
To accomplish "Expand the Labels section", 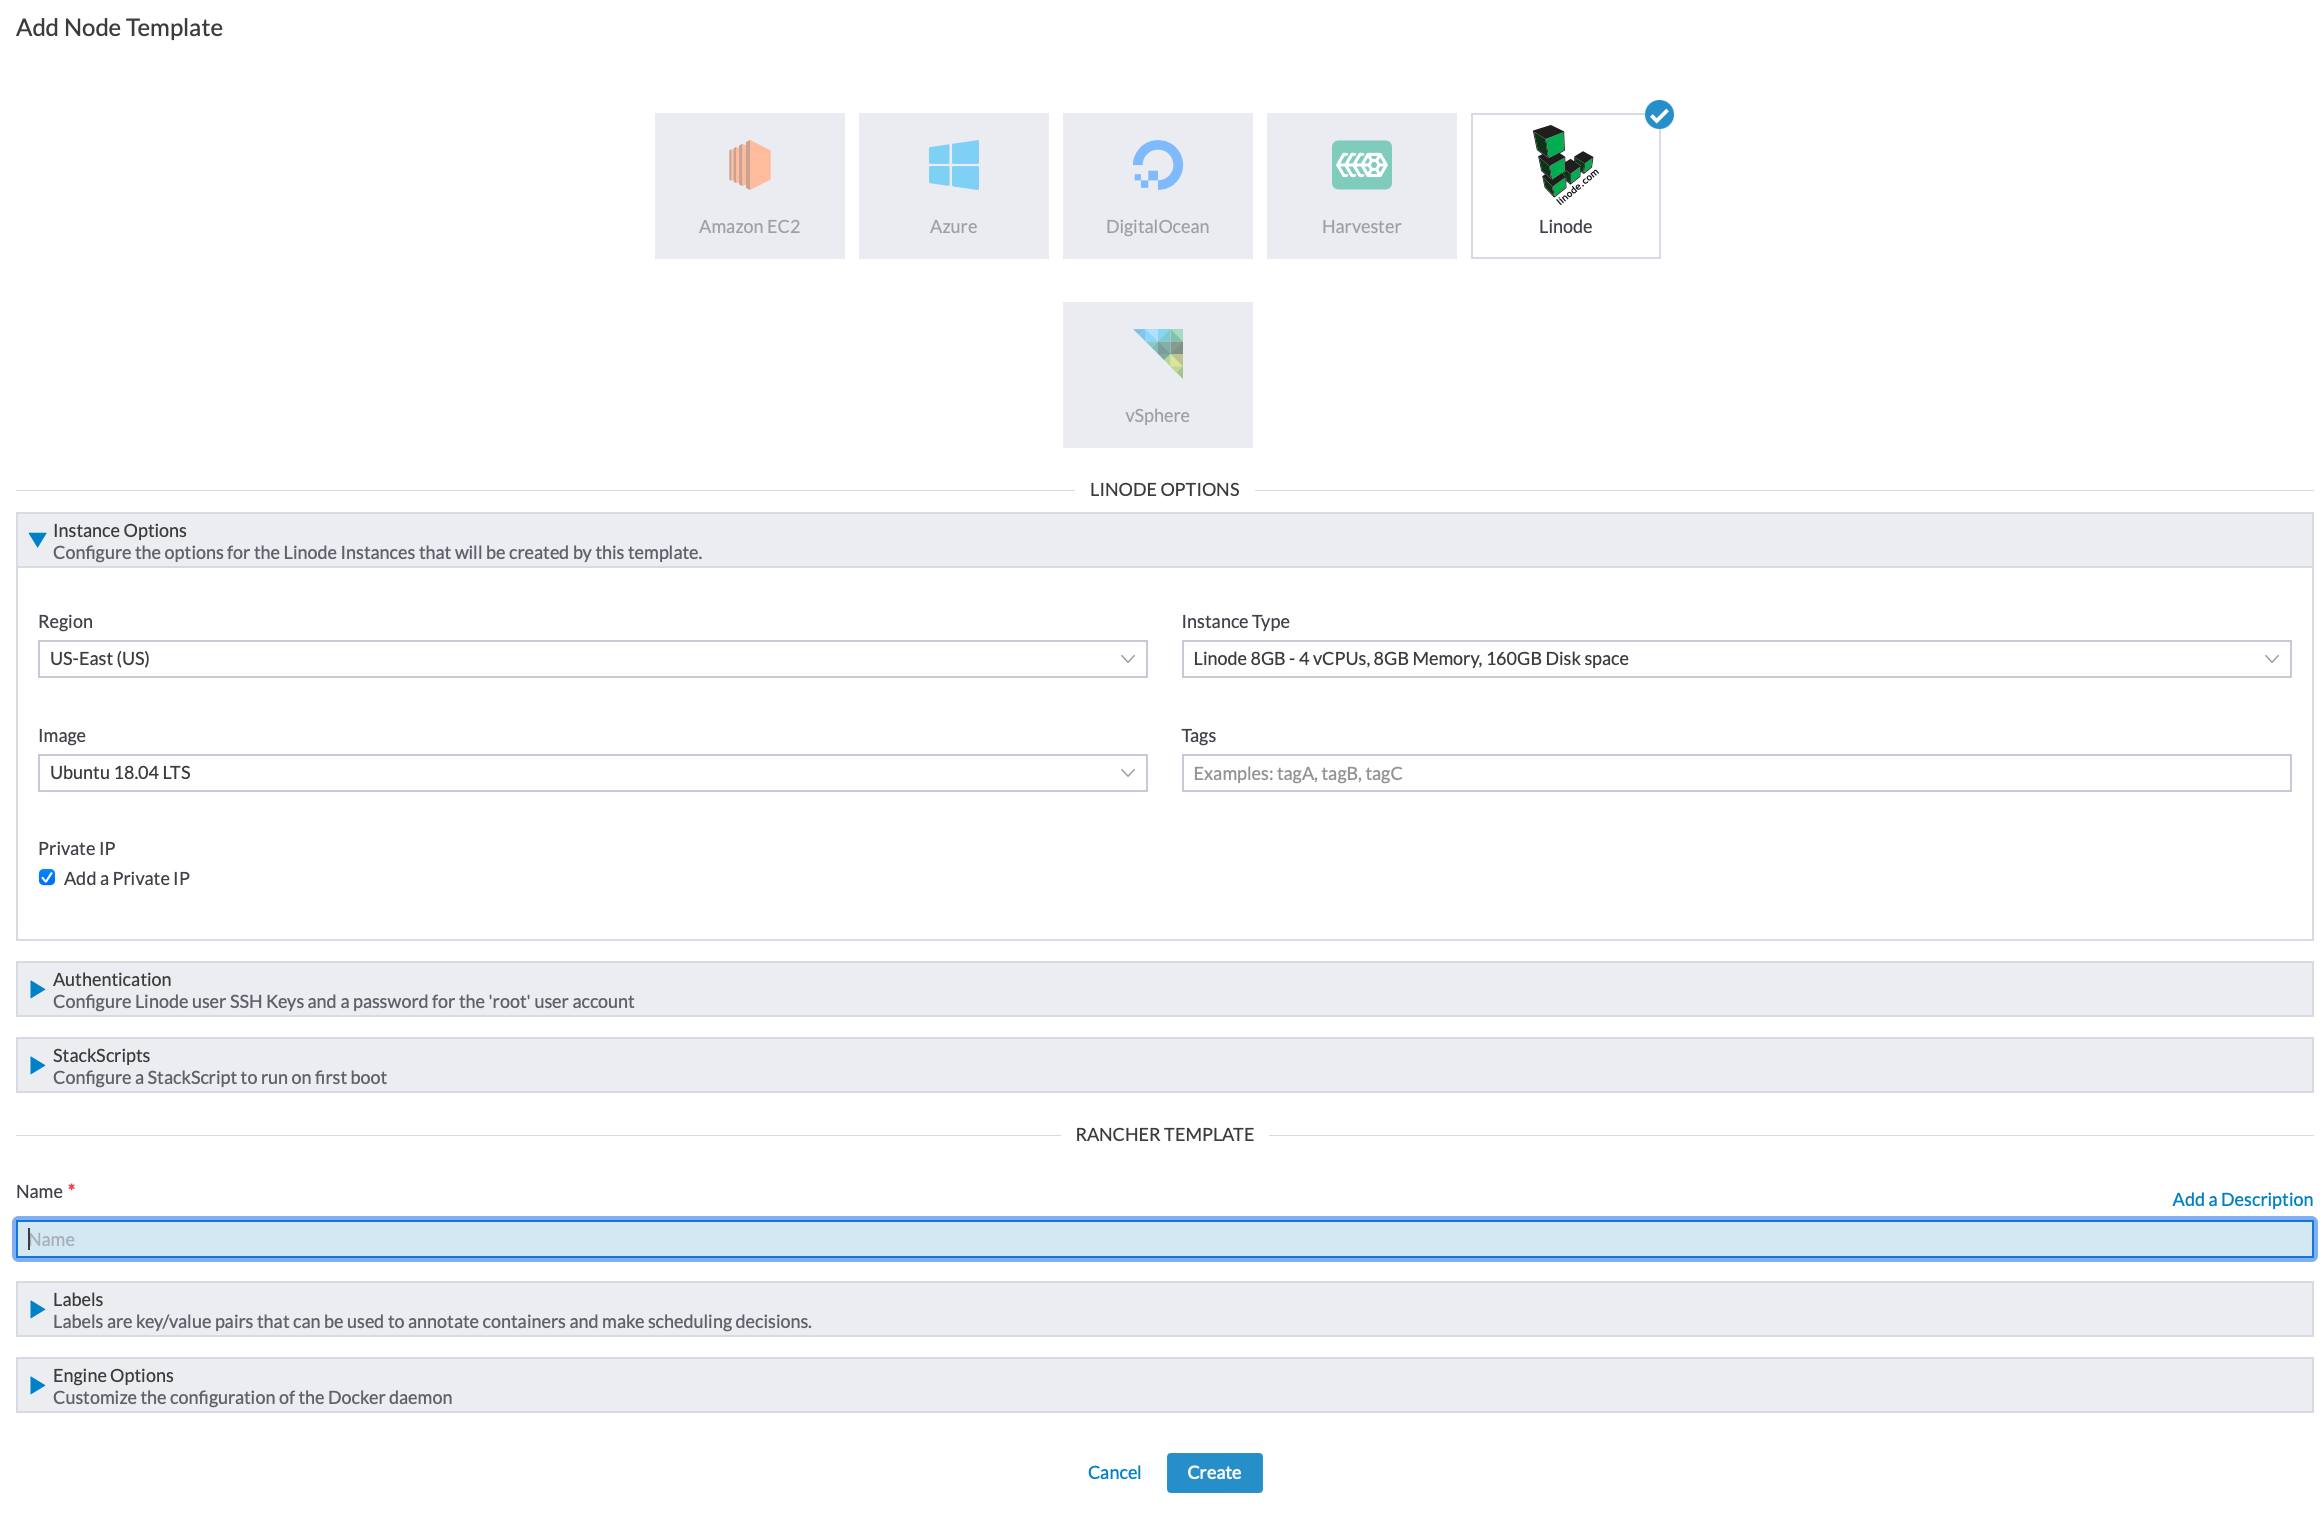I will click(36, 1309).
